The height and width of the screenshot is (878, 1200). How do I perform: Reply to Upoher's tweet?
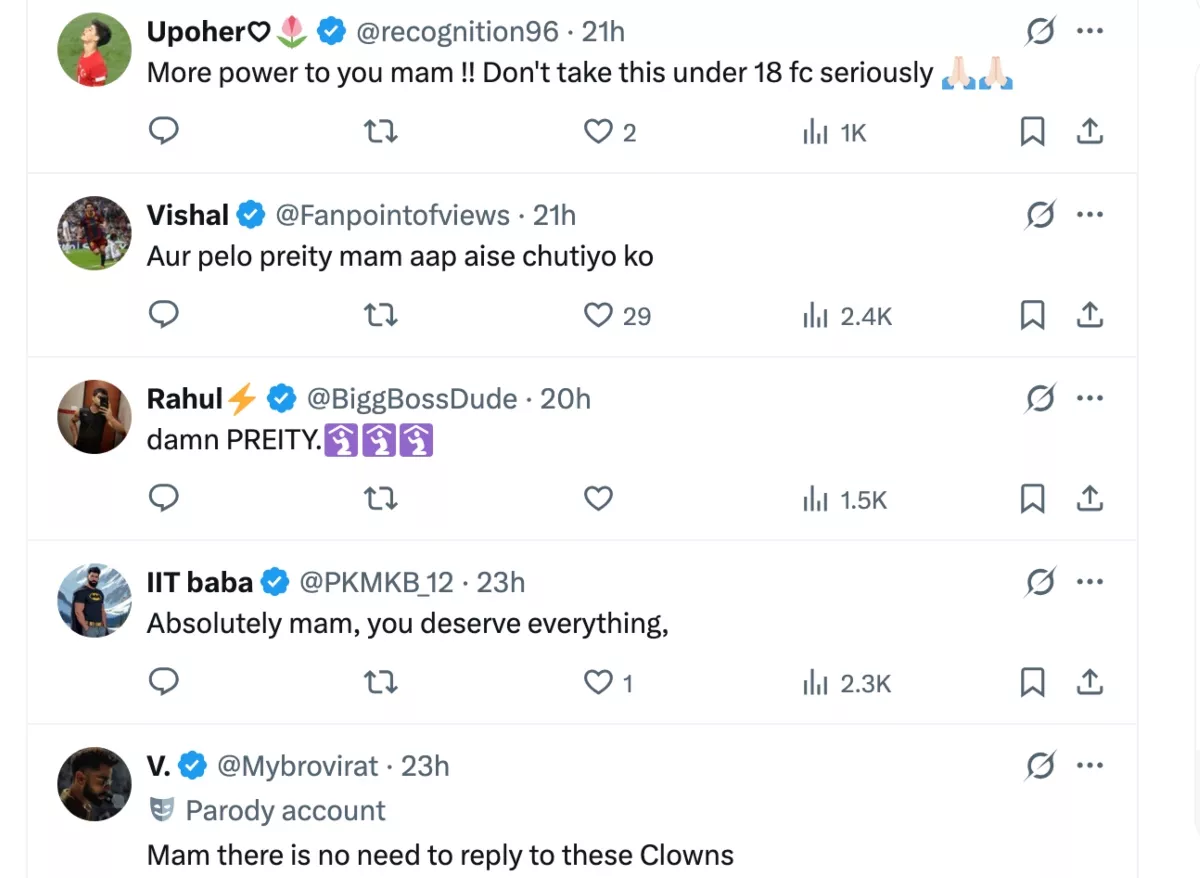163,131
